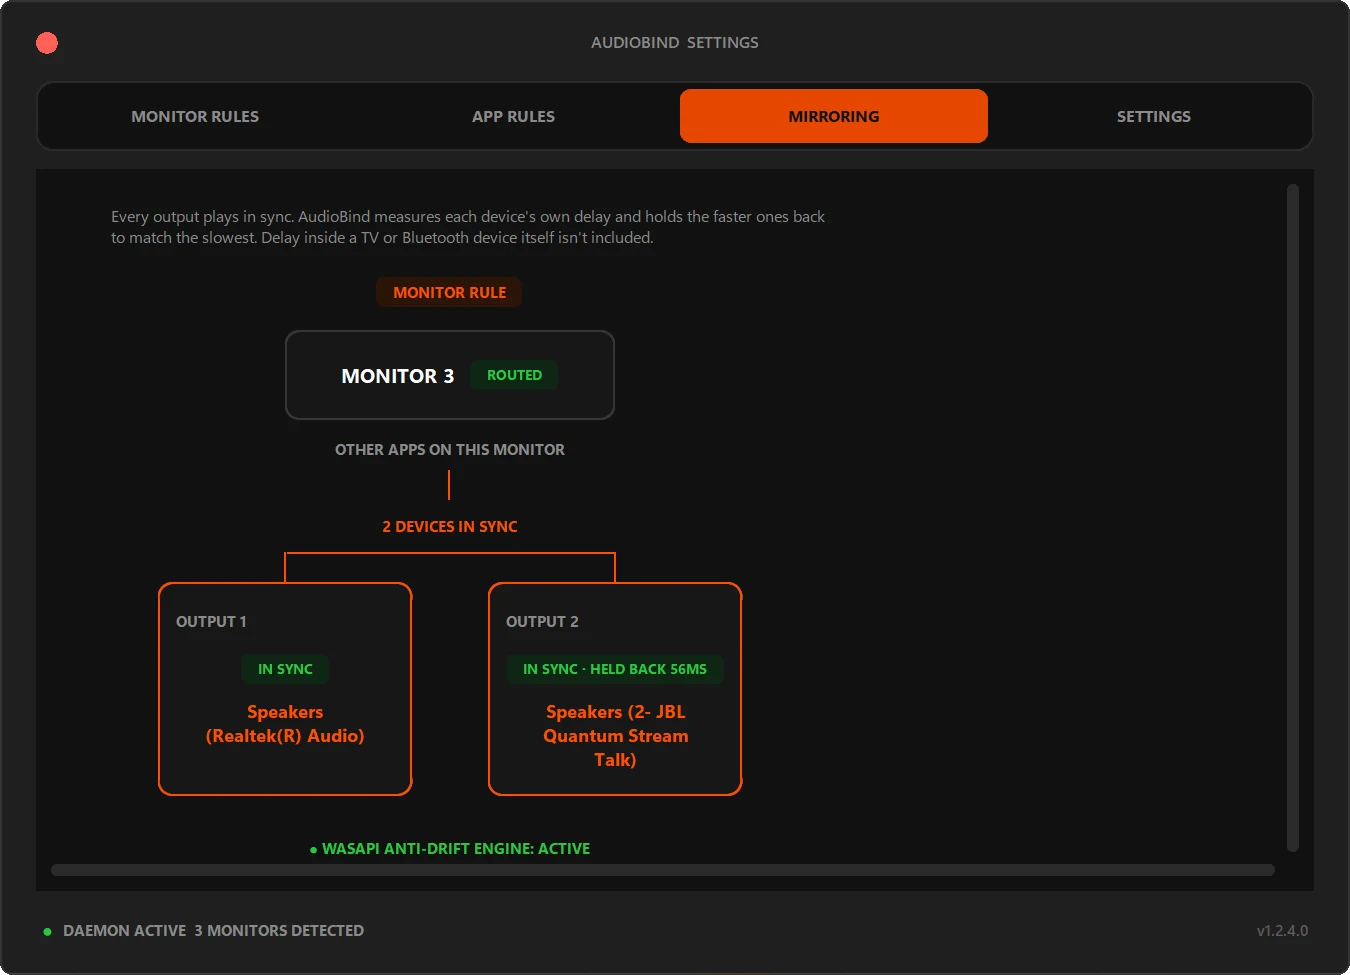Click Other Apps On This Monitor label
The image size is (1350, 975).
pyautogui.click(x=450, y=450)
